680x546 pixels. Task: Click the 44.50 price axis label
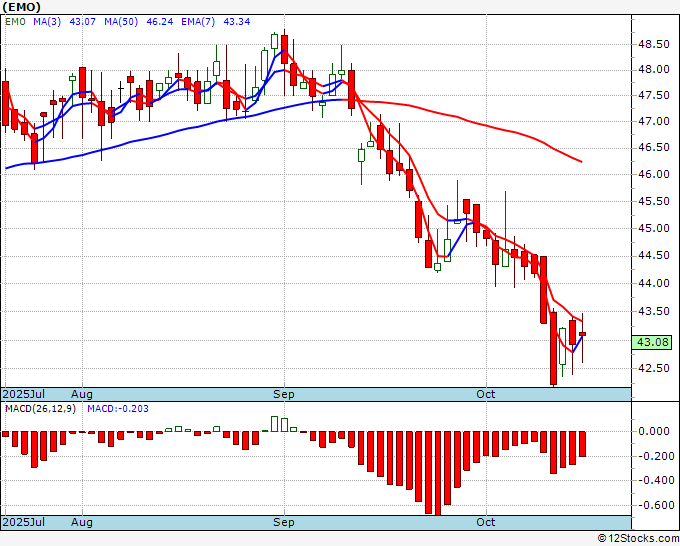pyautogui.click(x=654, y=256)
